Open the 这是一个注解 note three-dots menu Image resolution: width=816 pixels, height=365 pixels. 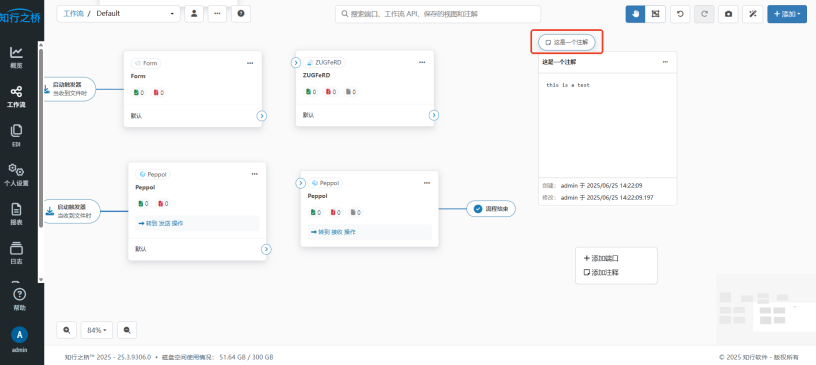[x=665, y=62]
